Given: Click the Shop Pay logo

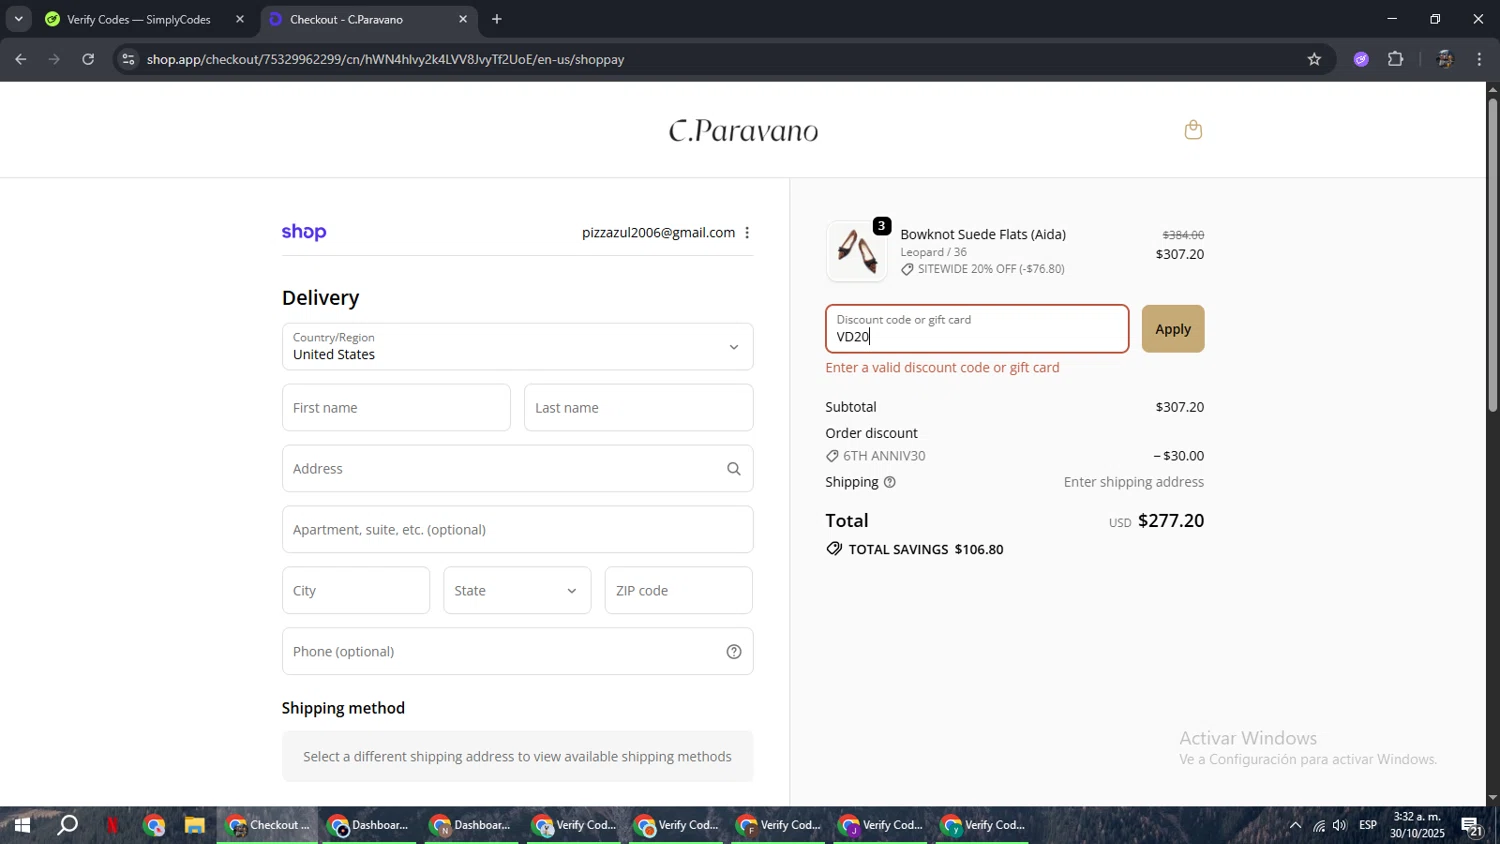Looking at the screenshot, I should pyautogui.click(x=304, y=232).
